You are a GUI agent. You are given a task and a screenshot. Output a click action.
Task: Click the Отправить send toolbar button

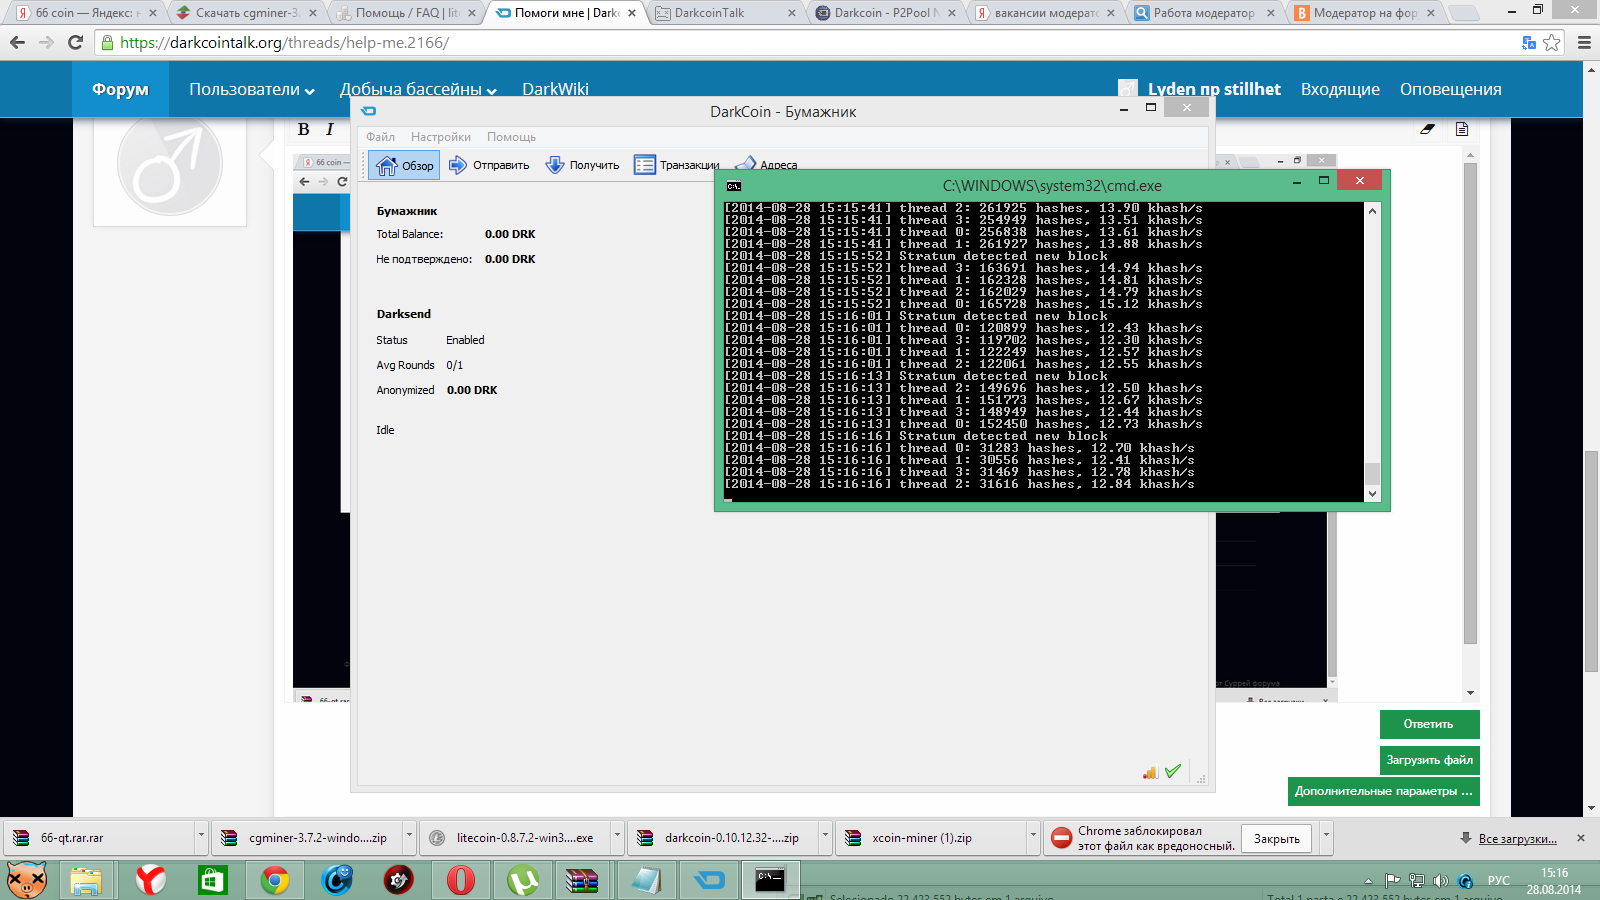point(489,165)
